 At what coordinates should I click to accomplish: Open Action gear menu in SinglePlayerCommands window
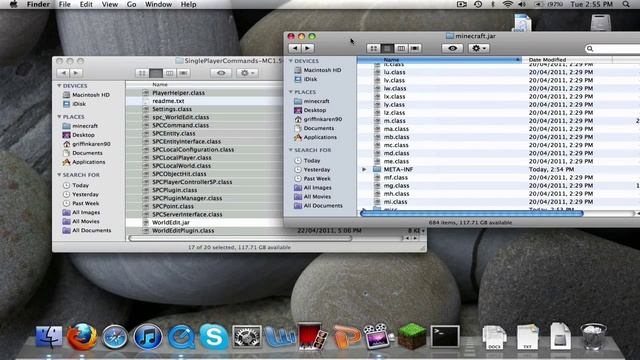click(247, 73)
